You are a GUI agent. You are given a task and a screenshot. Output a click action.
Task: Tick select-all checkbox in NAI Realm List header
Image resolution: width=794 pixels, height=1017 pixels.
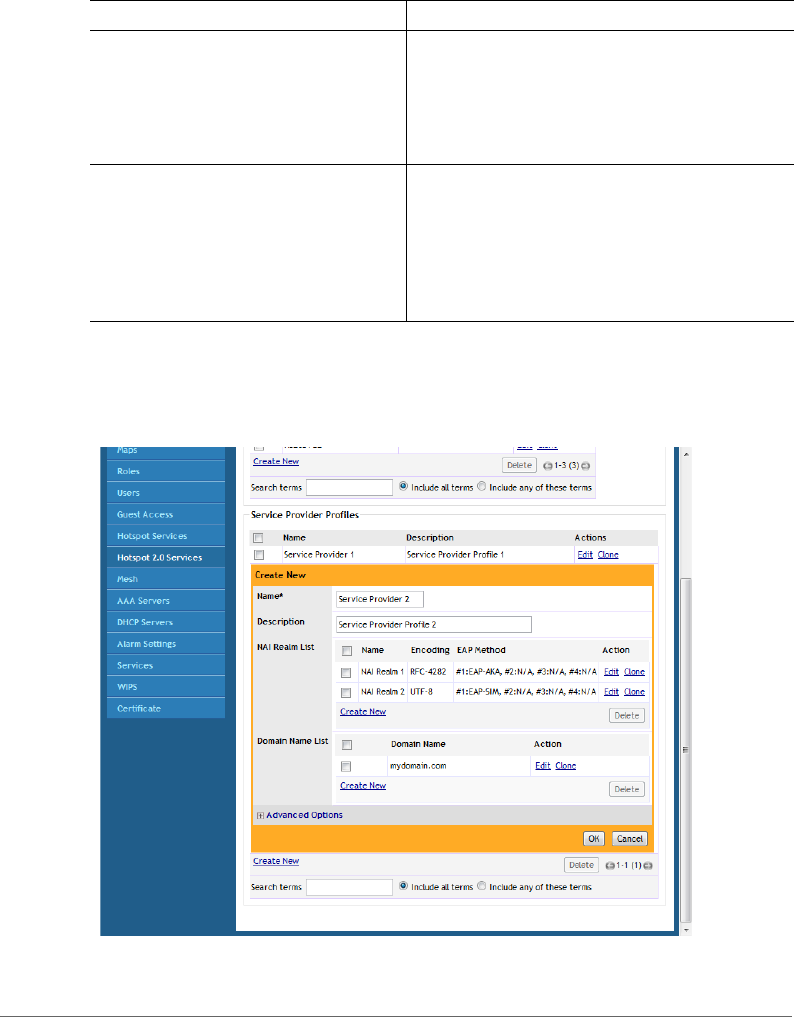pos(347,651)
